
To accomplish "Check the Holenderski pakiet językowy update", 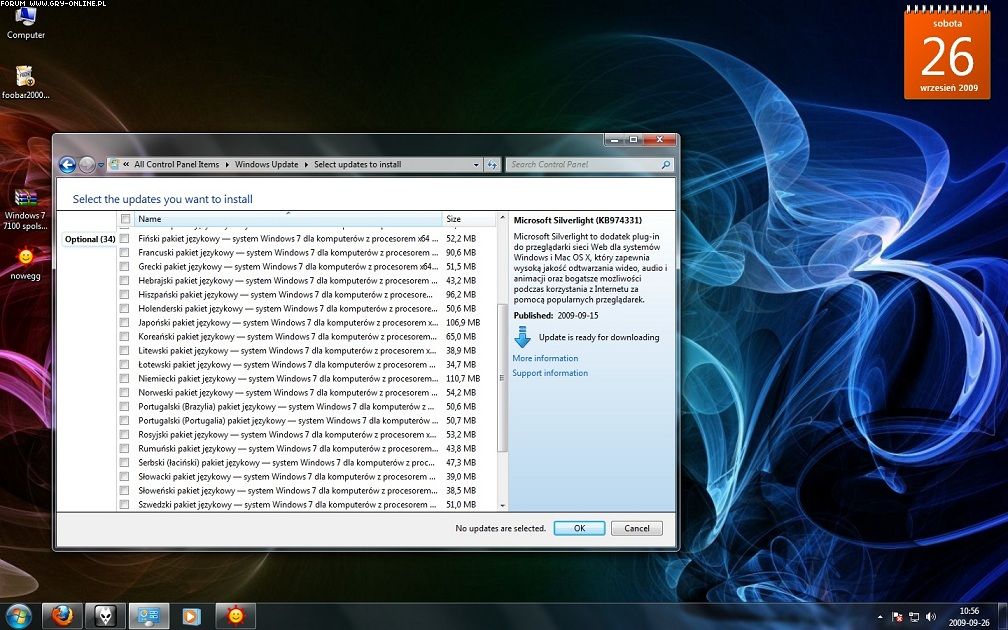I will pos(124,309).
